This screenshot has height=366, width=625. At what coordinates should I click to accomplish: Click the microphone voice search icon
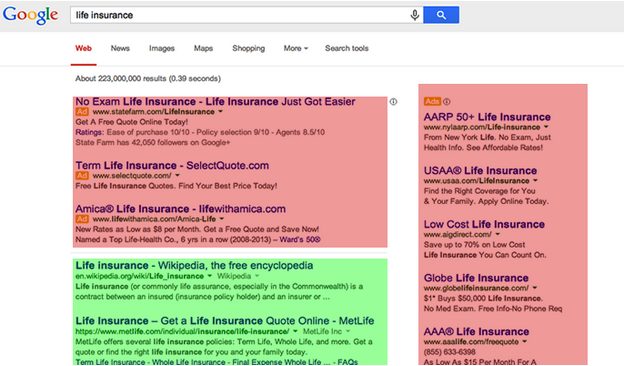[415, 15]
